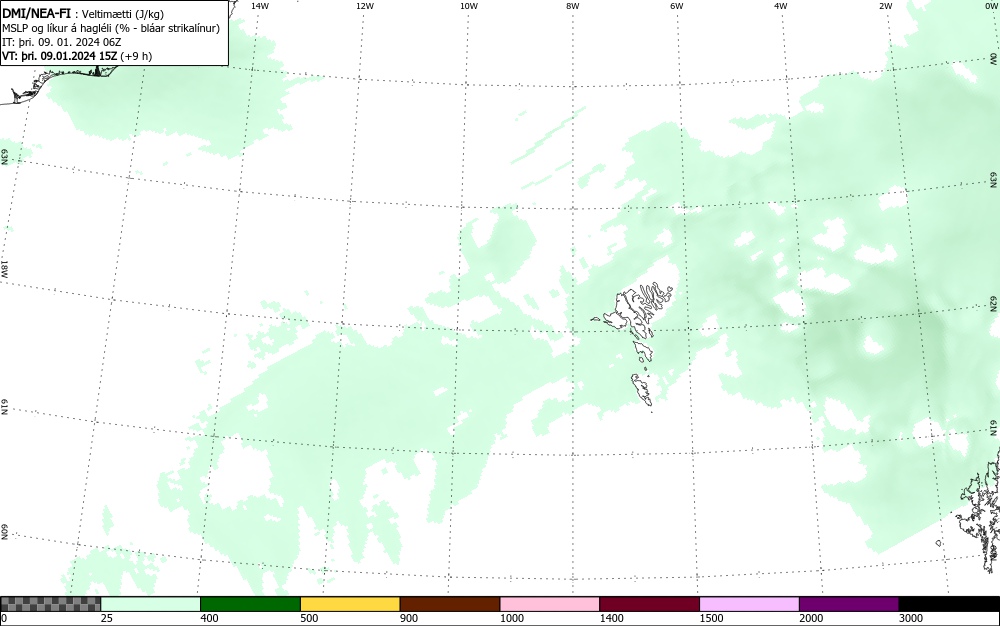Click the yellow 500-900 legend swatch
The image size is (1000, 626).
[x=350, y=604]
